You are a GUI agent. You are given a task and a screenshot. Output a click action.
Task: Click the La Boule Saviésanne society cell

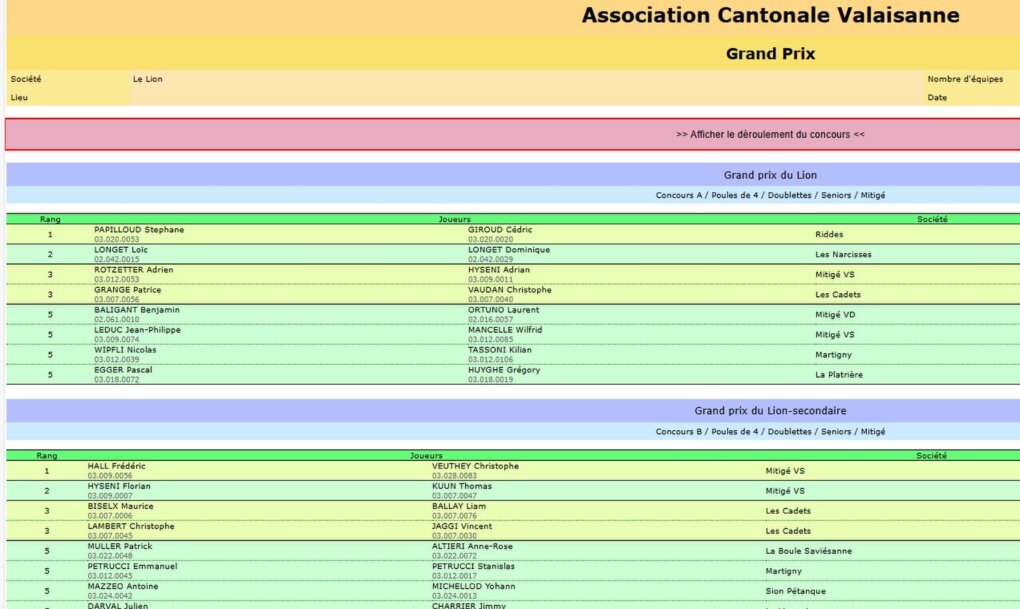(x=809, y=551)
